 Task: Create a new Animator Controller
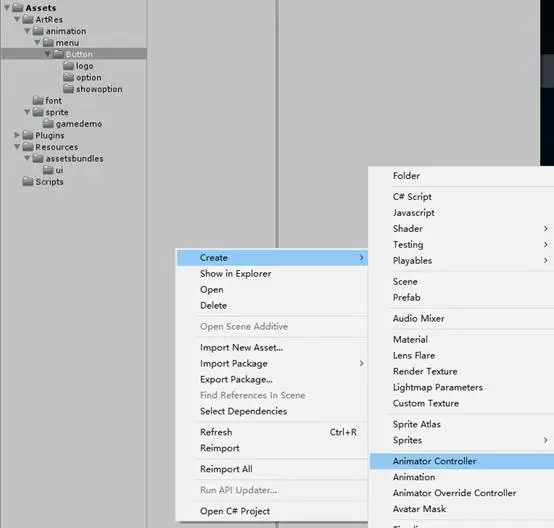[462, 461]
